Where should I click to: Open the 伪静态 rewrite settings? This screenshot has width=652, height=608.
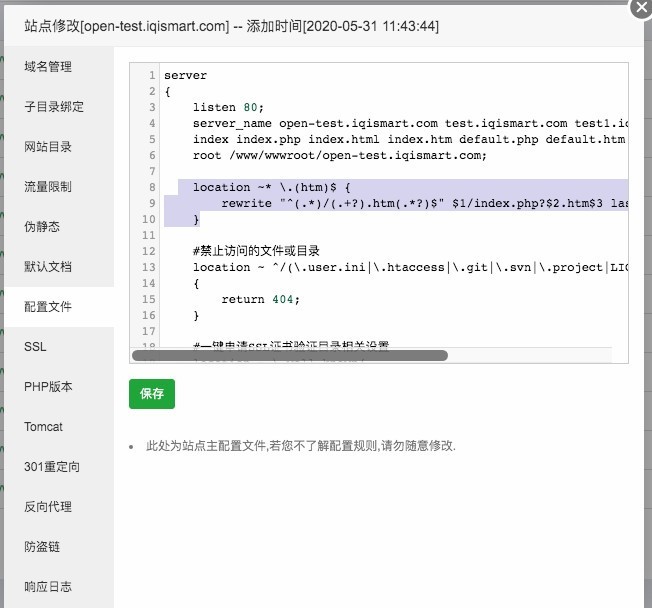click(x=42, y=227)
